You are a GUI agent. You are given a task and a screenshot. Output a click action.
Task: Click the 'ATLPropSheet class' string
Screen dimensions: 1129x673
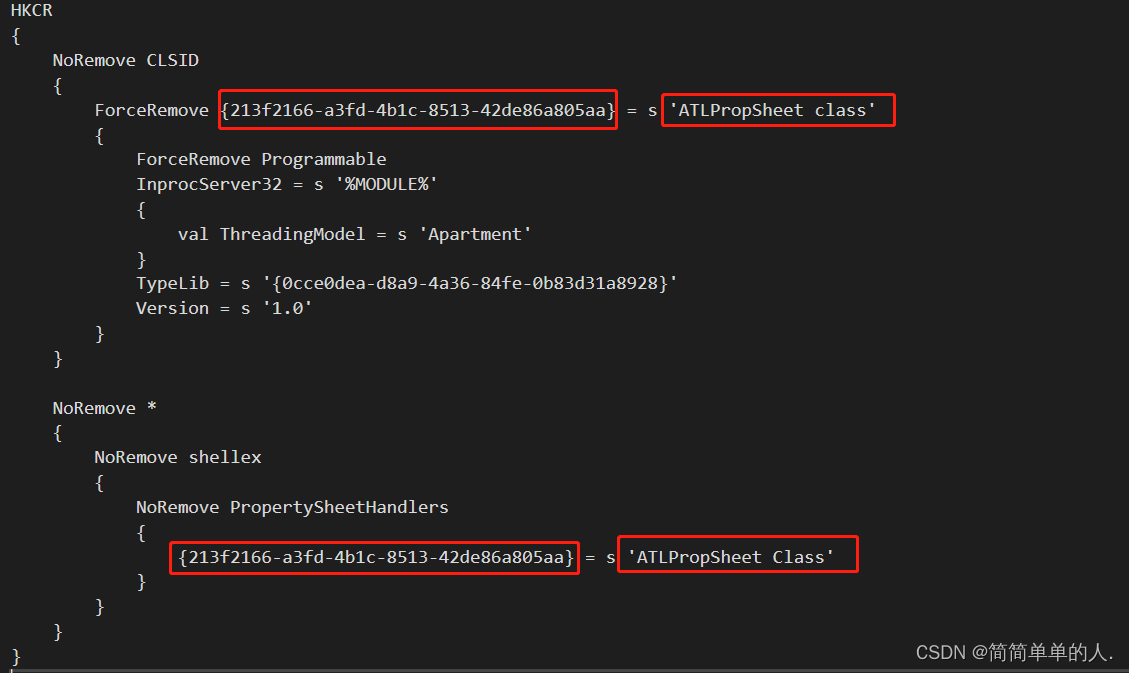(x=773, y=110)
